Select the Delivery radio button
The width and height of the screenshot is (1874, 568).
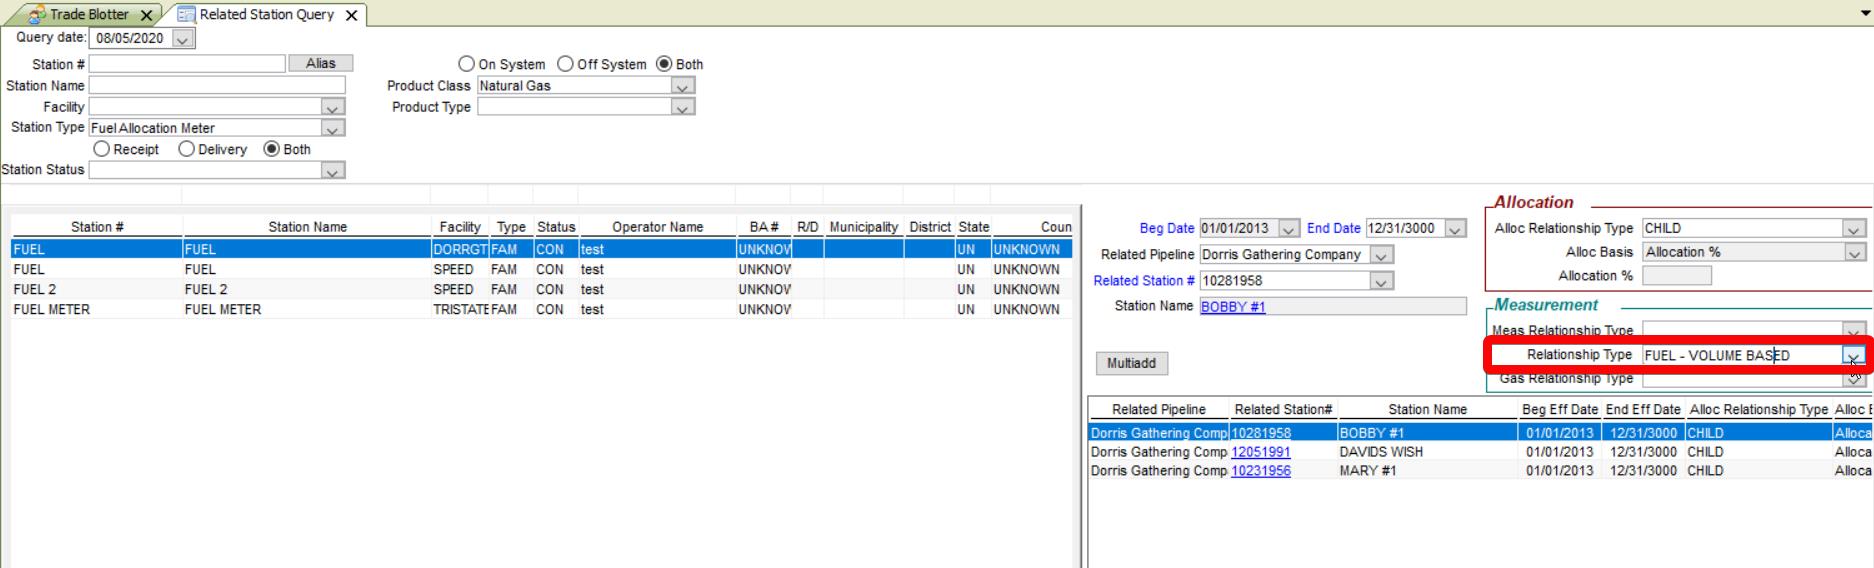186,149
